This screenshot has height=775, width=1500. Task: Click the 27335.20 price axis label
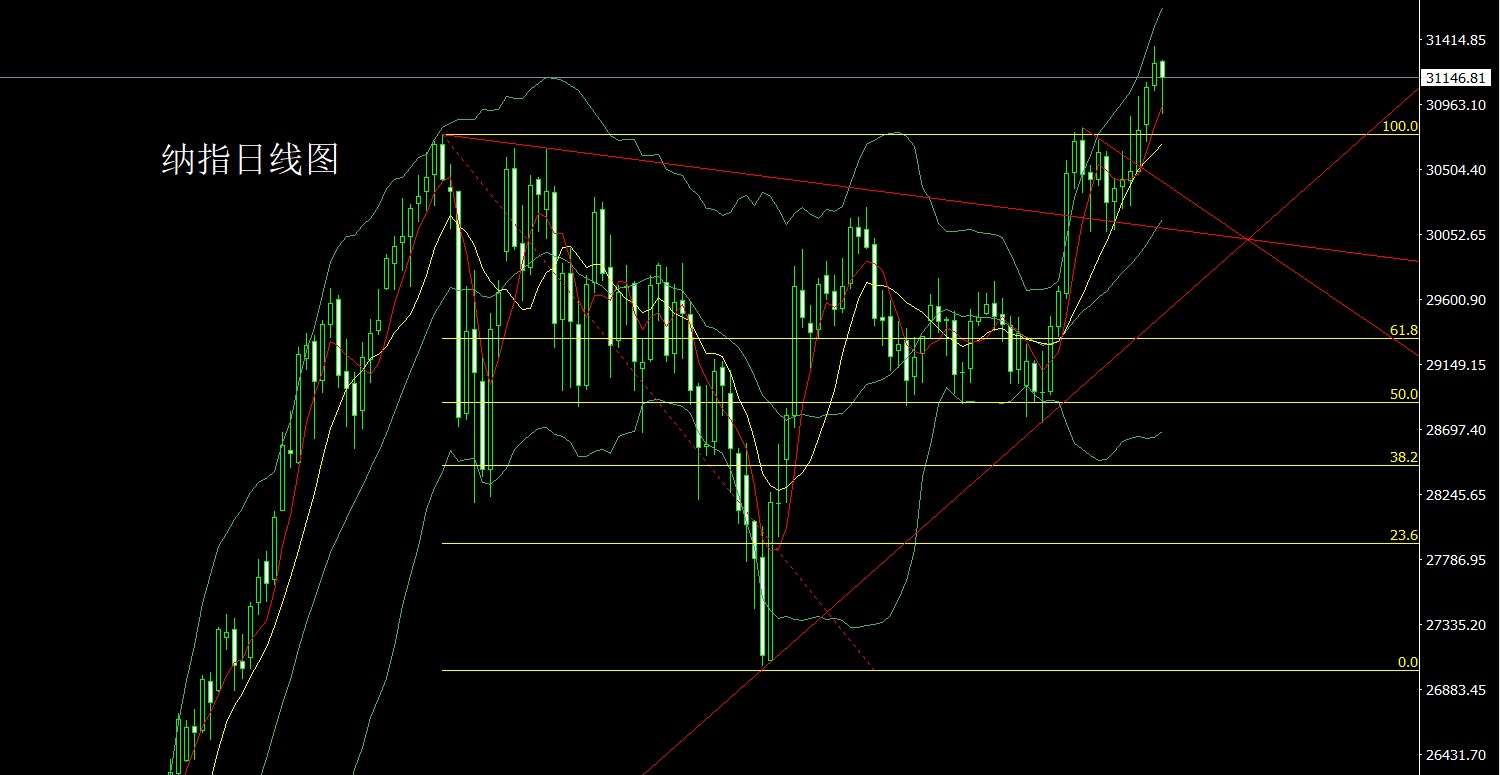[1456, 625]
